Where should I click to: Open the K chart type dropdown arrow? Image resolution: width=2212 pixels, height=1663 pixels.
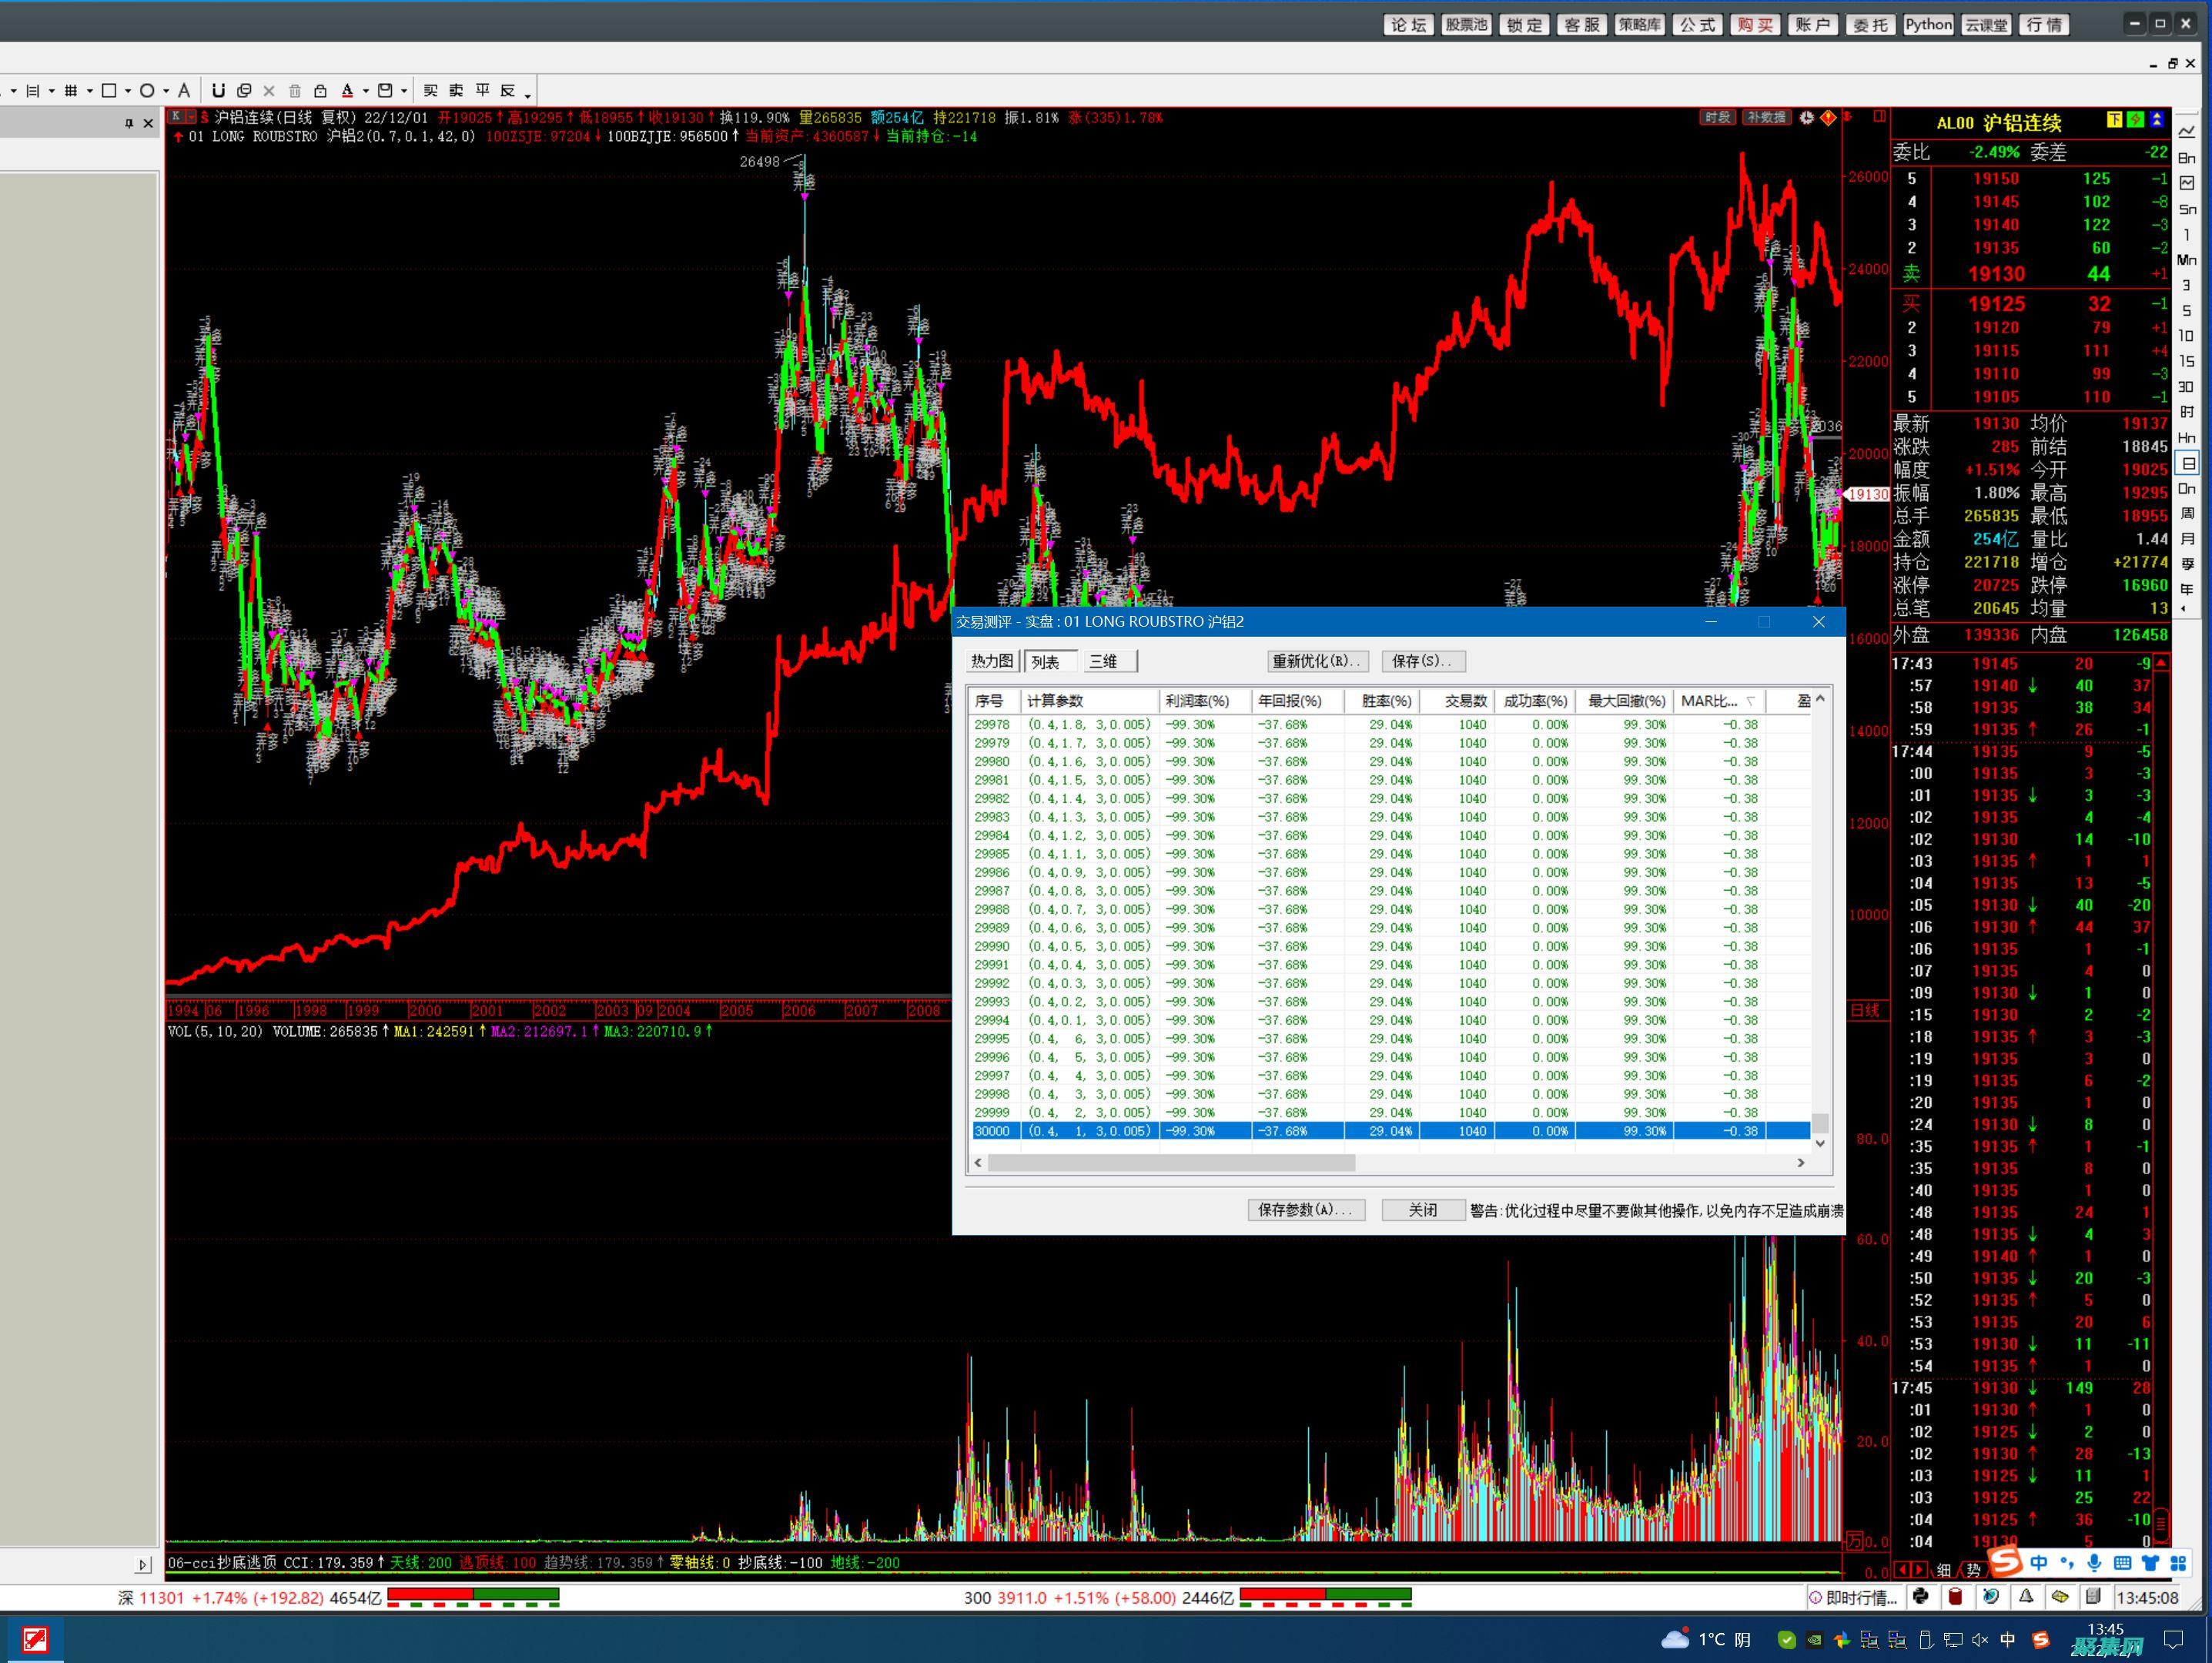tap(191, 117)
